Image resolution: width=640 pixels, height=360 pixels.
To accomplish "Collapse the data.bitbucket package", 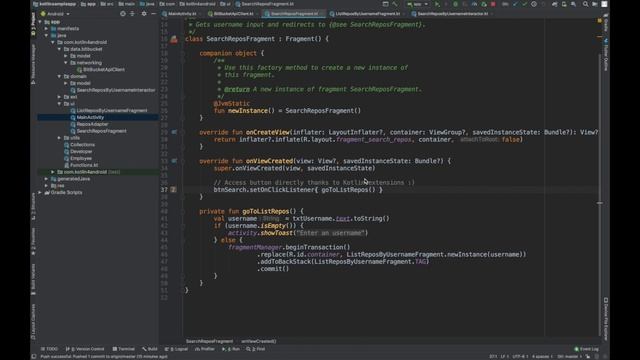I will pos(60,49).
